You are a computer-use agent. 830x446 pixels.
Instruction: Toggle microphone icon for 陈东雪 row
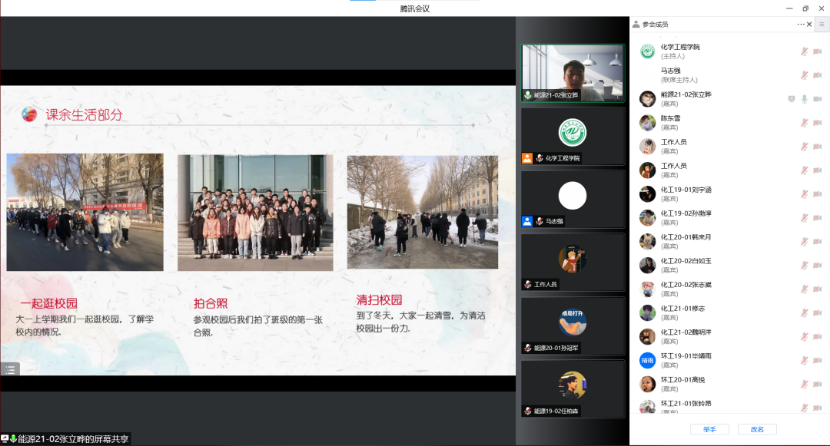[804, 123]
